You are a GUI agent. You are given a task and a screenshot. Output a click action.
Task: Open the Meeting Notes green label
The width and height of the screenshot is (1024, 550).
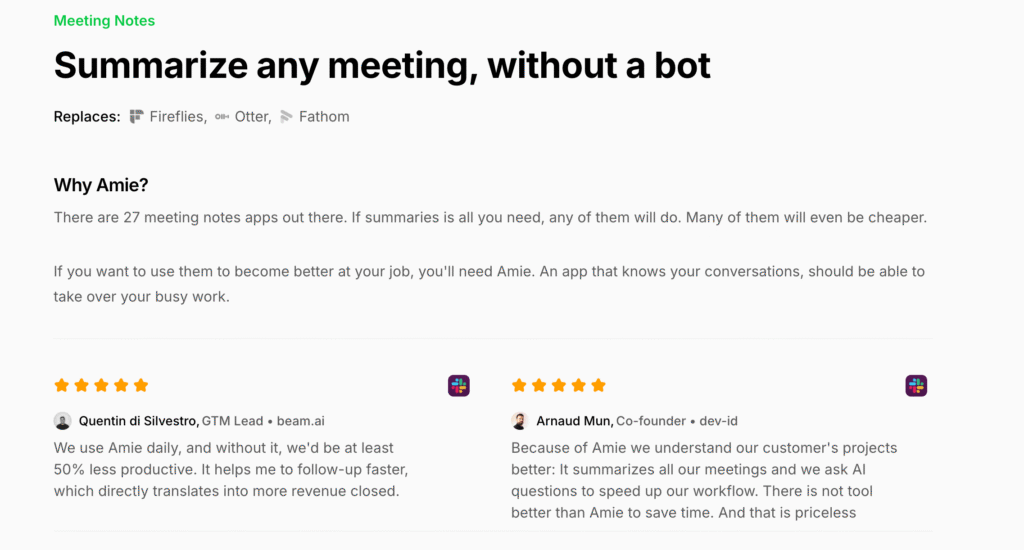[x=104, y=21]
